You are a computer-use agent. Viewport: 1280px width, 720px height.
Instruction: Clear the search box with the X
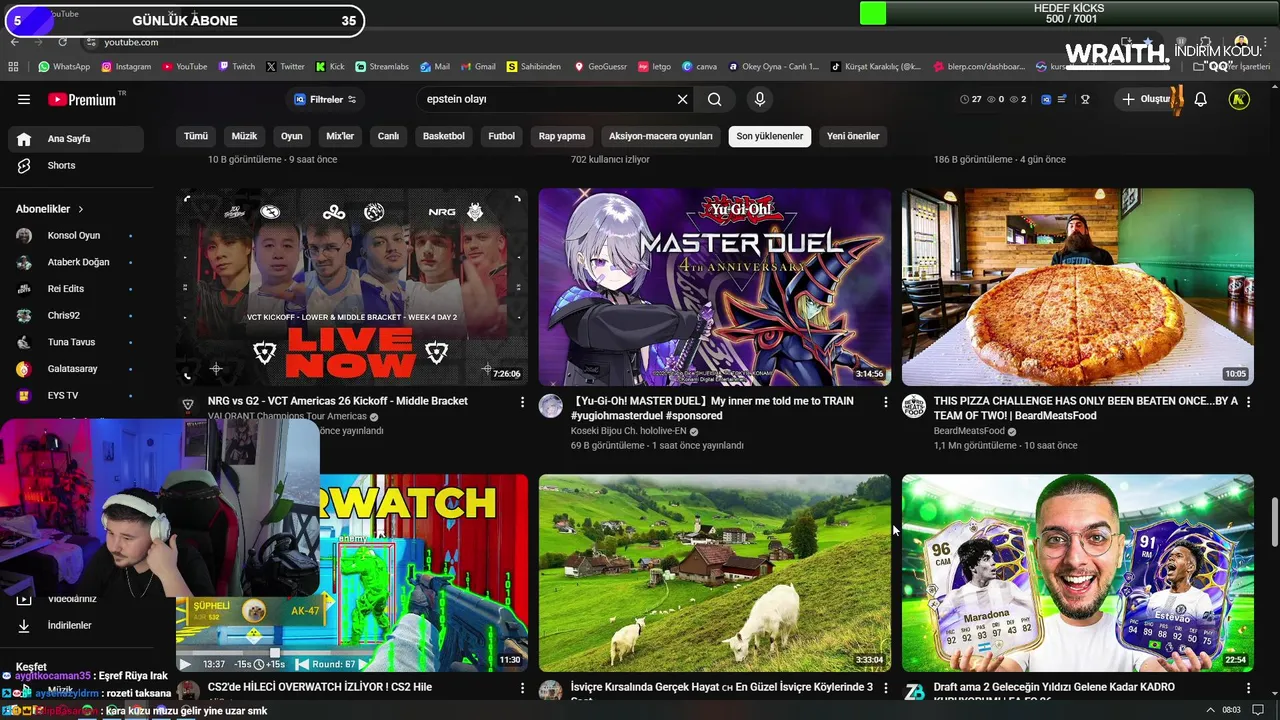(x=683, y=99)
